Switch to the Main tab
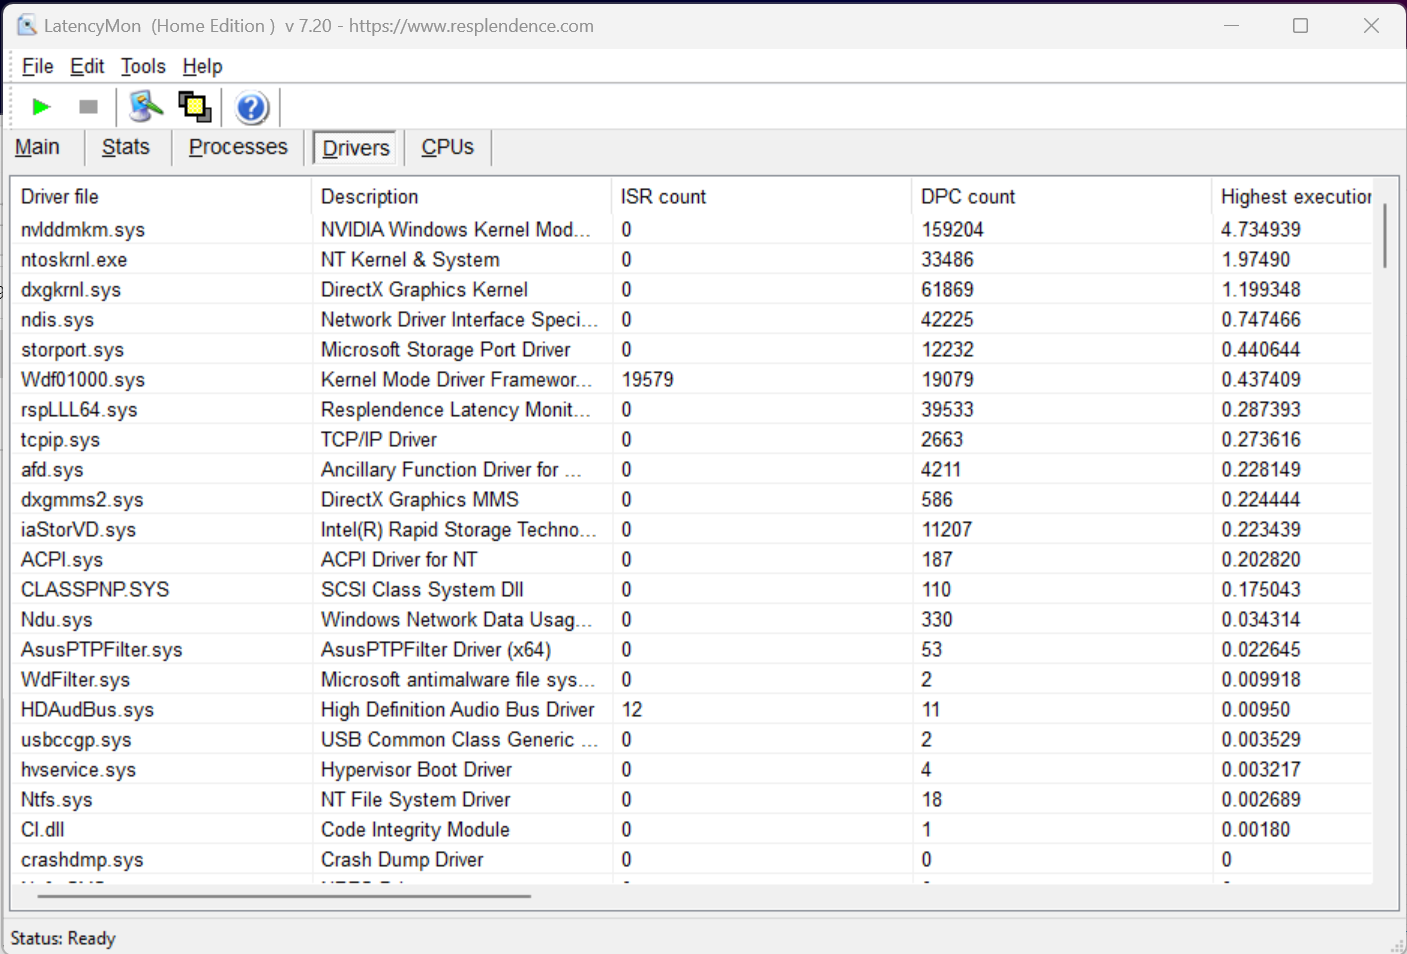The width and height of the screenshot is (1407, 954). click(x=38, y=147)
